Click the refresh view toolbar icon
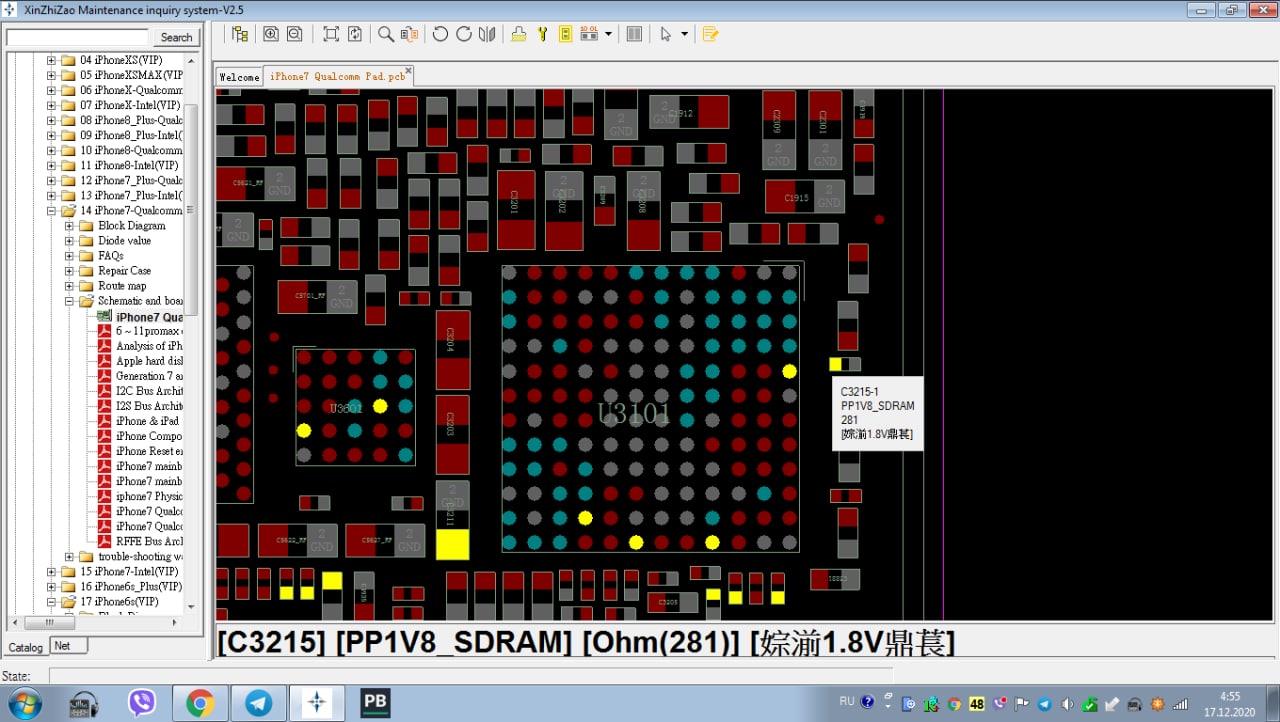Viewport: 1280px width, 722px height. tap(355, 34)
